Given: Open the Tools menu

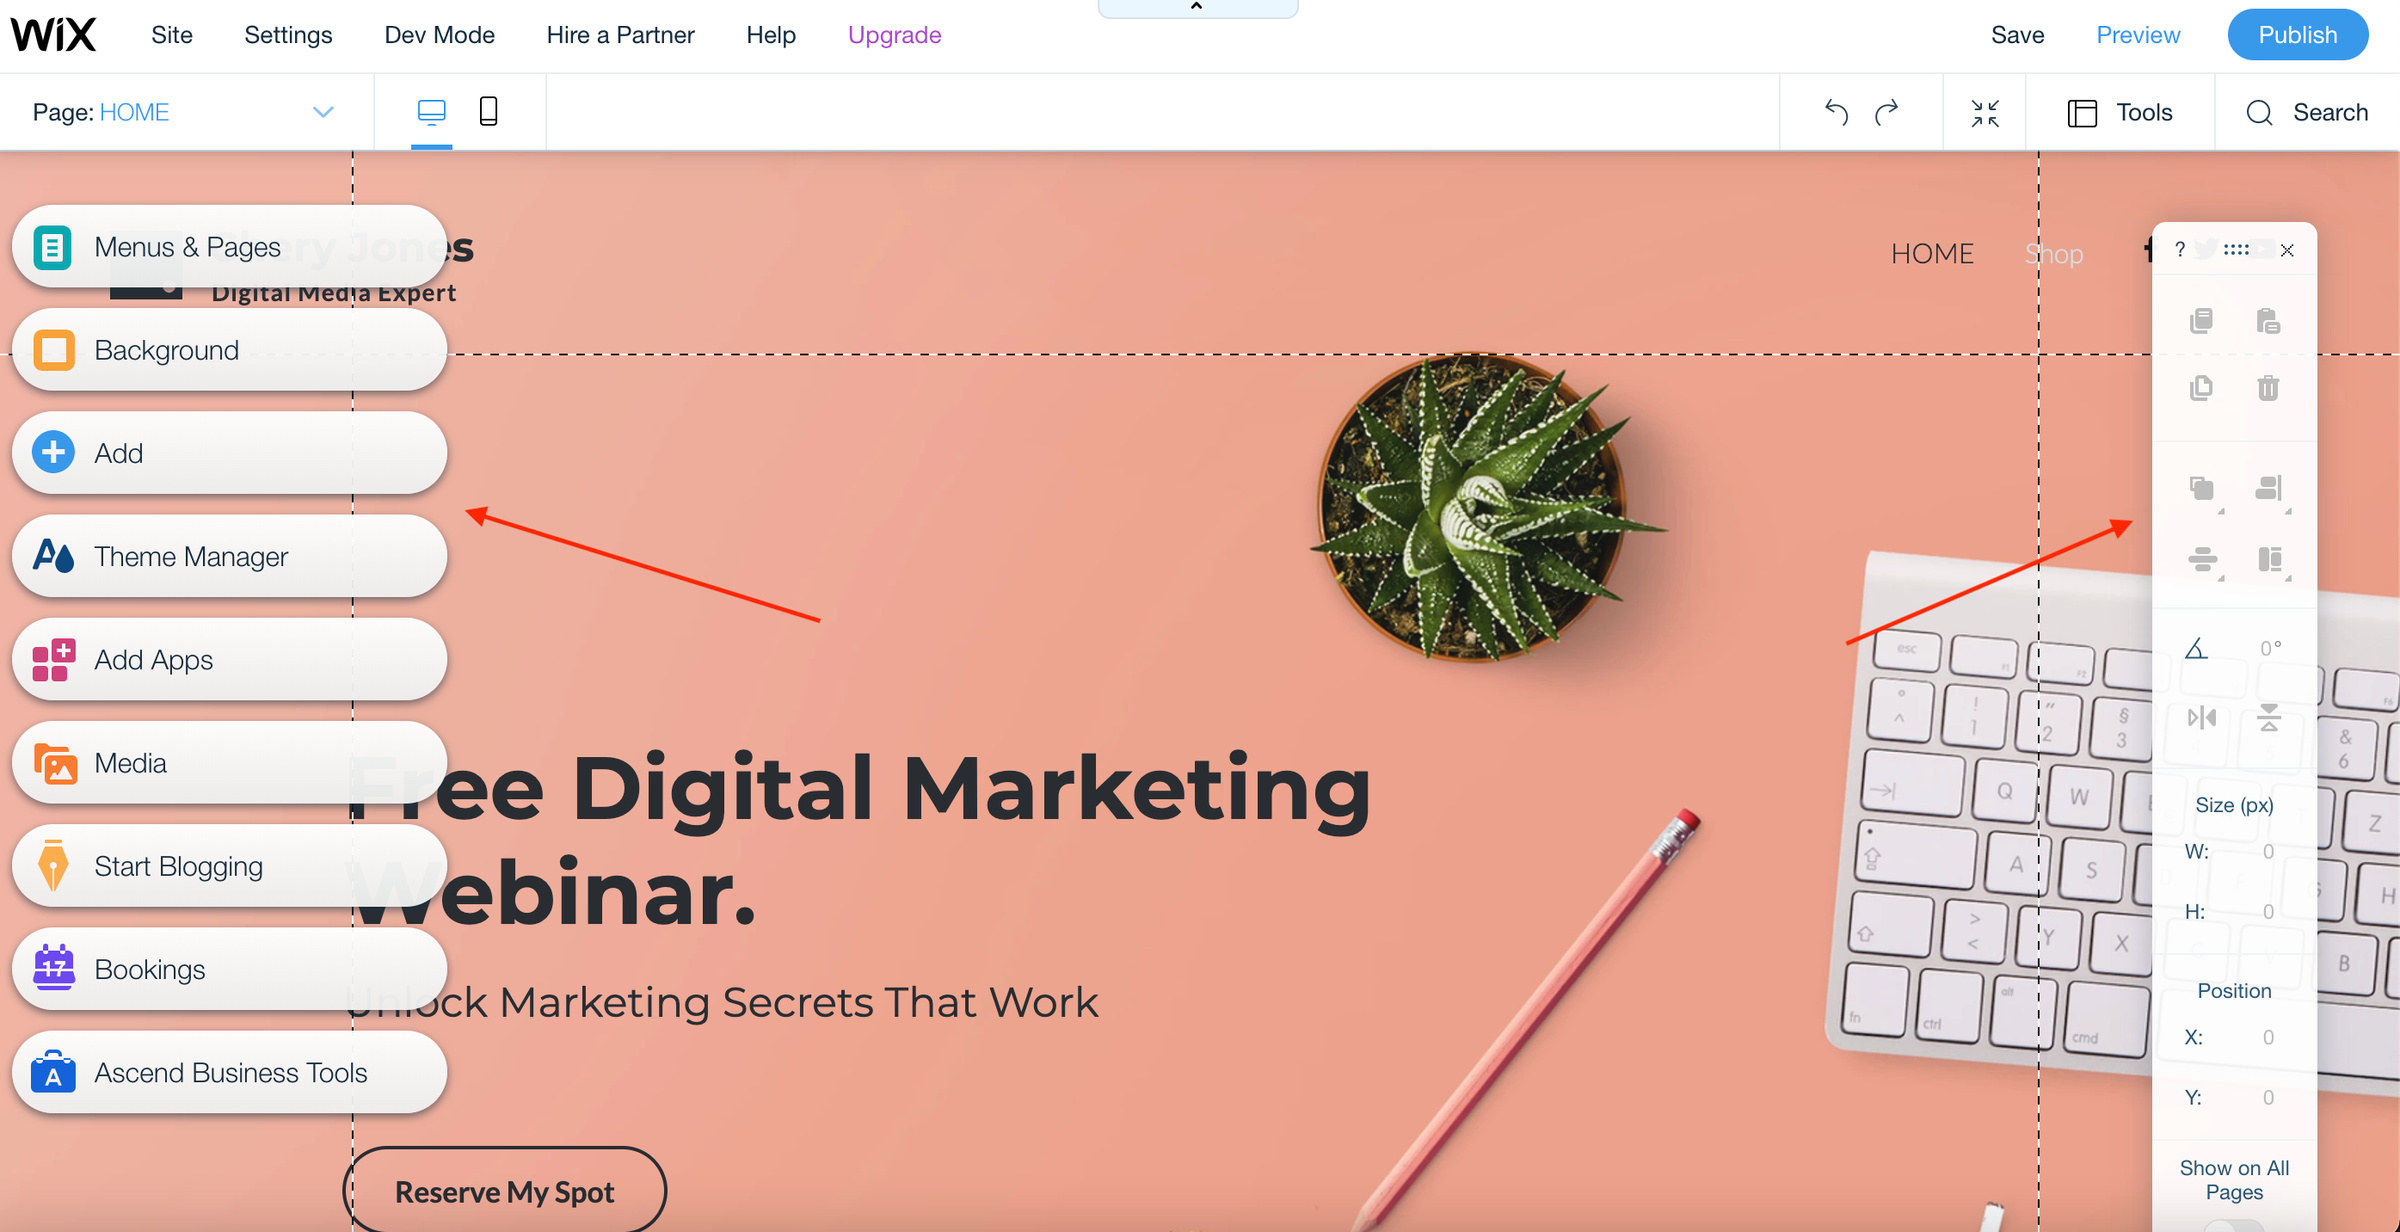Looking at the screenshot, I should 2119,113.
